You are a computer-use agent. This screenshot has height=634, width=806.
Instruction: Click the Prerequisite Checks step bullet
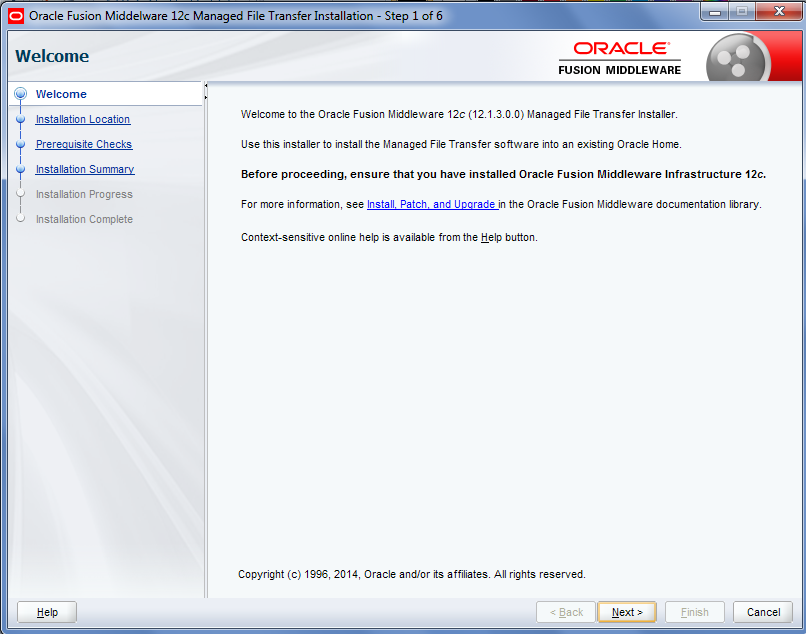tap(21, 144)
